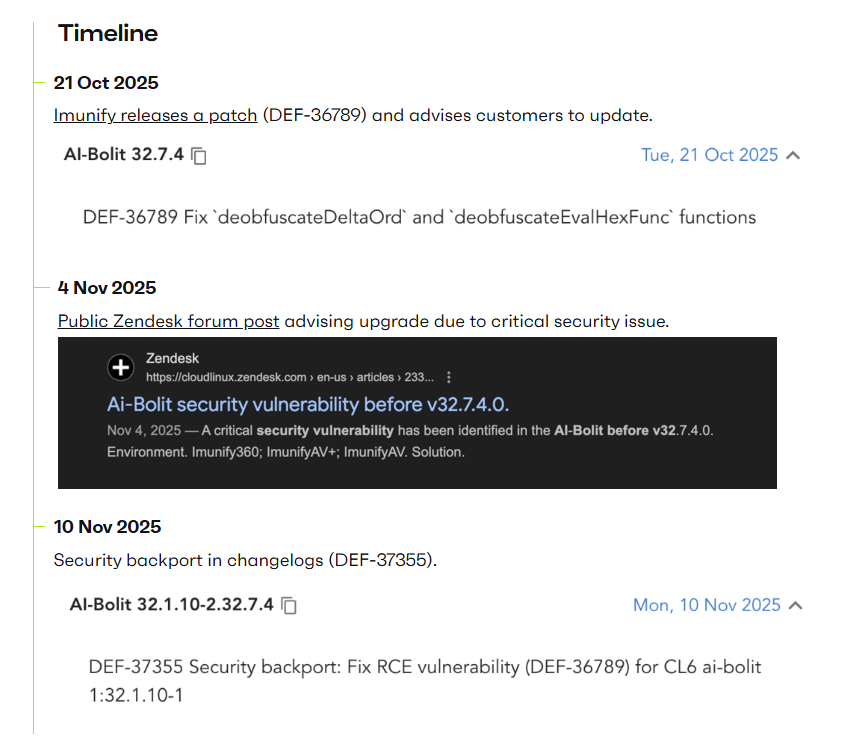Follow the "Public Zendesk forum post" link
The width and height of the screenshot is (858, 746).
click(x=168, y=321)
